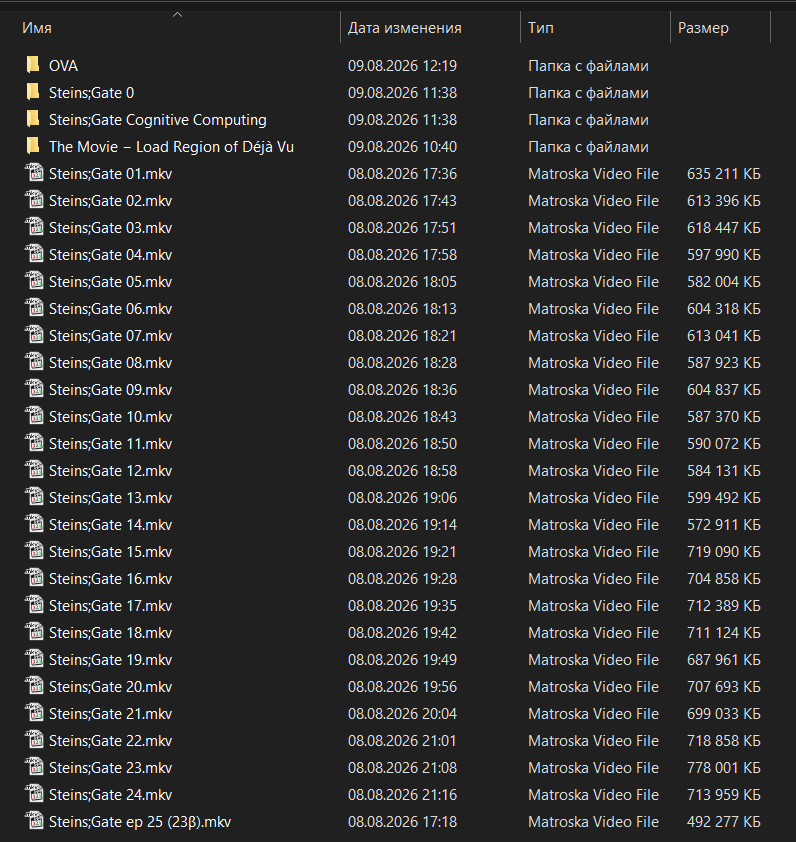Click the Steins;Gate 08.mkv file icon
The width and height of the screenshot is (796, 842).
34,362
